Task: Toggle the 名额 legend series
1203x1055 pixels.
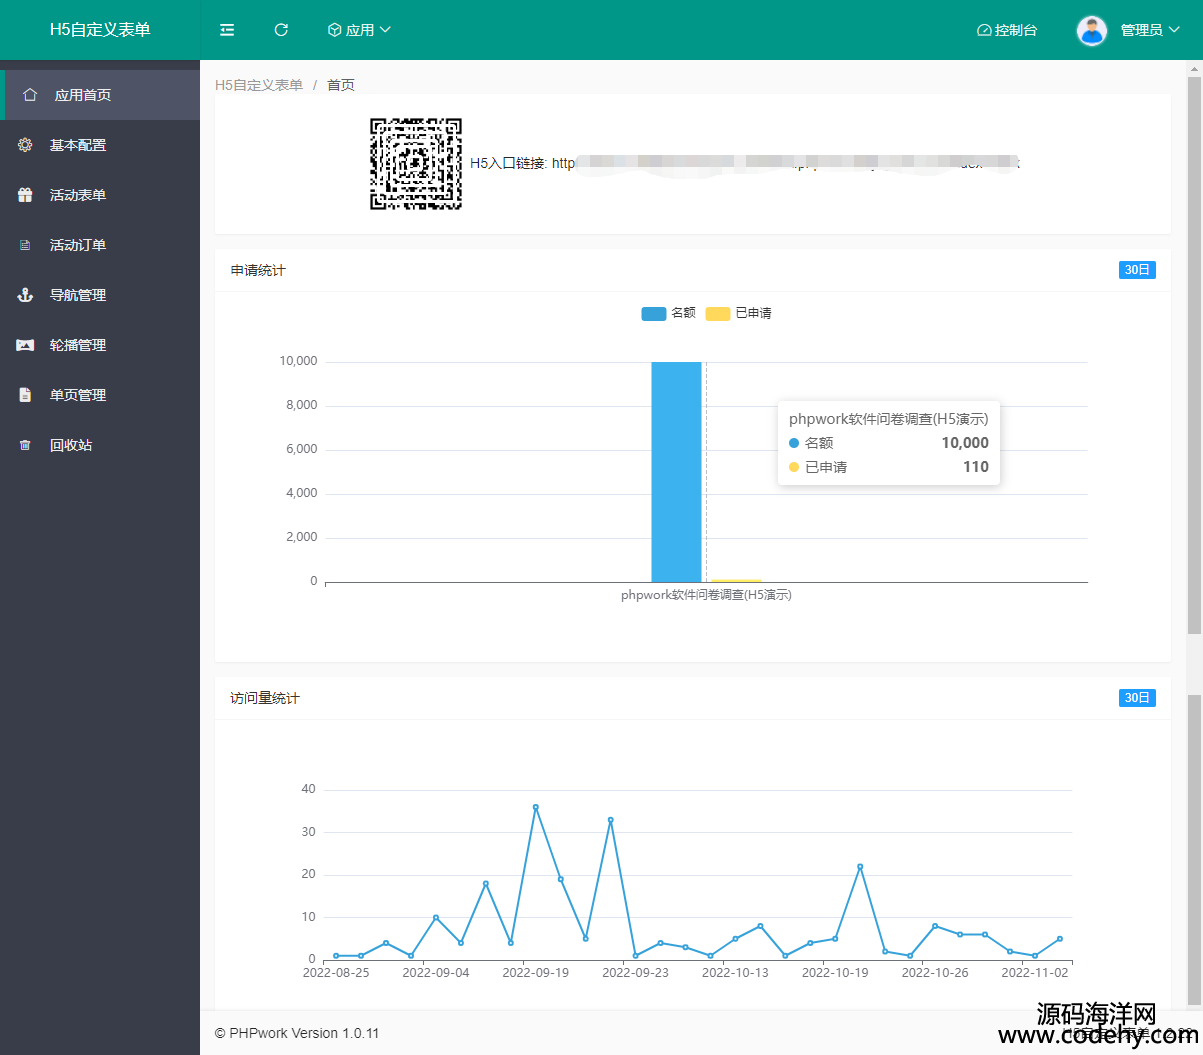Action: [x=668, y=313]
